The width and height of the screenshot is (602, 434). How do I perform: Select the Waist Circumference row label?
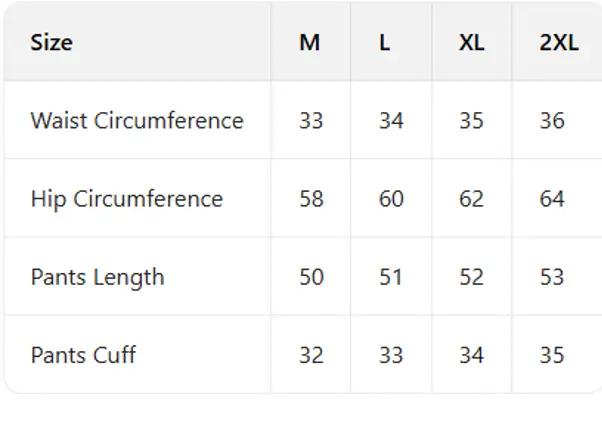137,121
